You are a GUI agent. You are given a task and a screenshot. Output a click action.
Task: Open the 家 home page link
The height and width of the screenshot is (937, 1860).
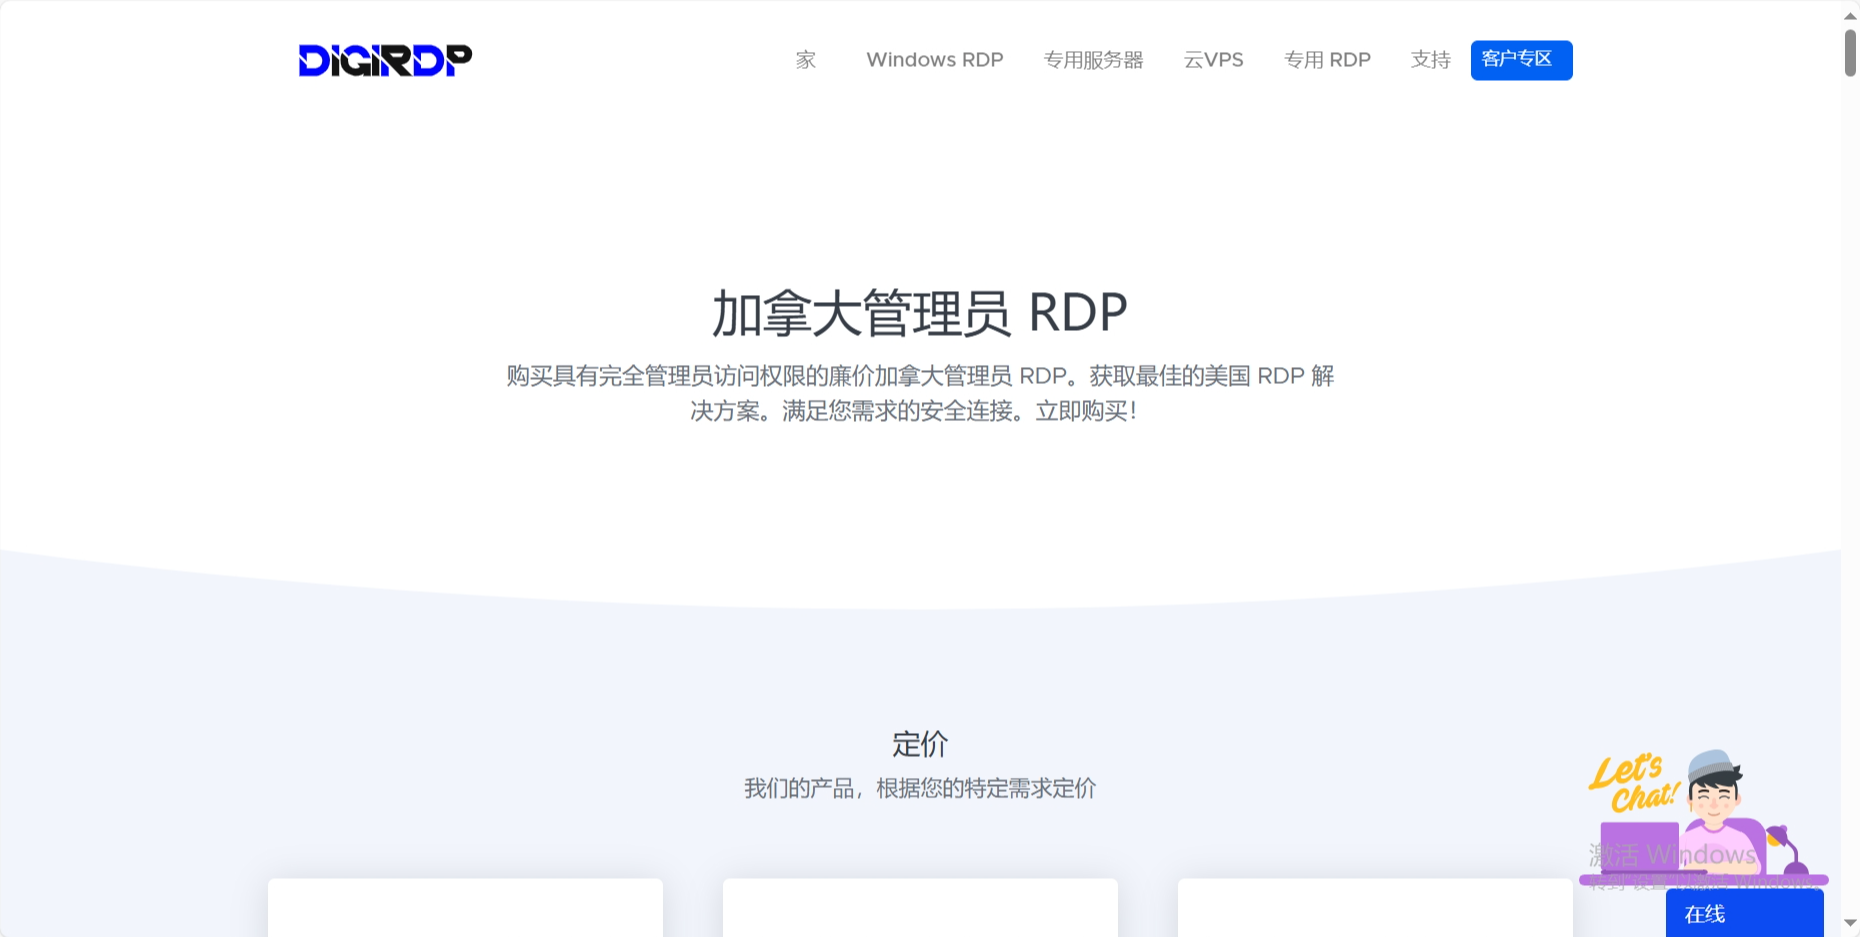click(805, 60)
